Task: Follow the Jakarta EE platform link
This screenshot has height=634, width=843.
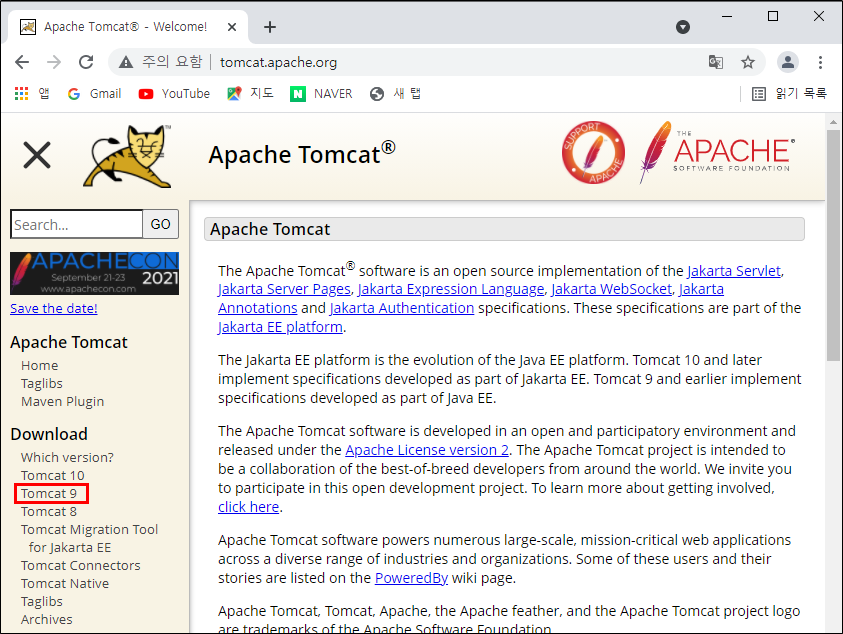Action: (280, 327)
